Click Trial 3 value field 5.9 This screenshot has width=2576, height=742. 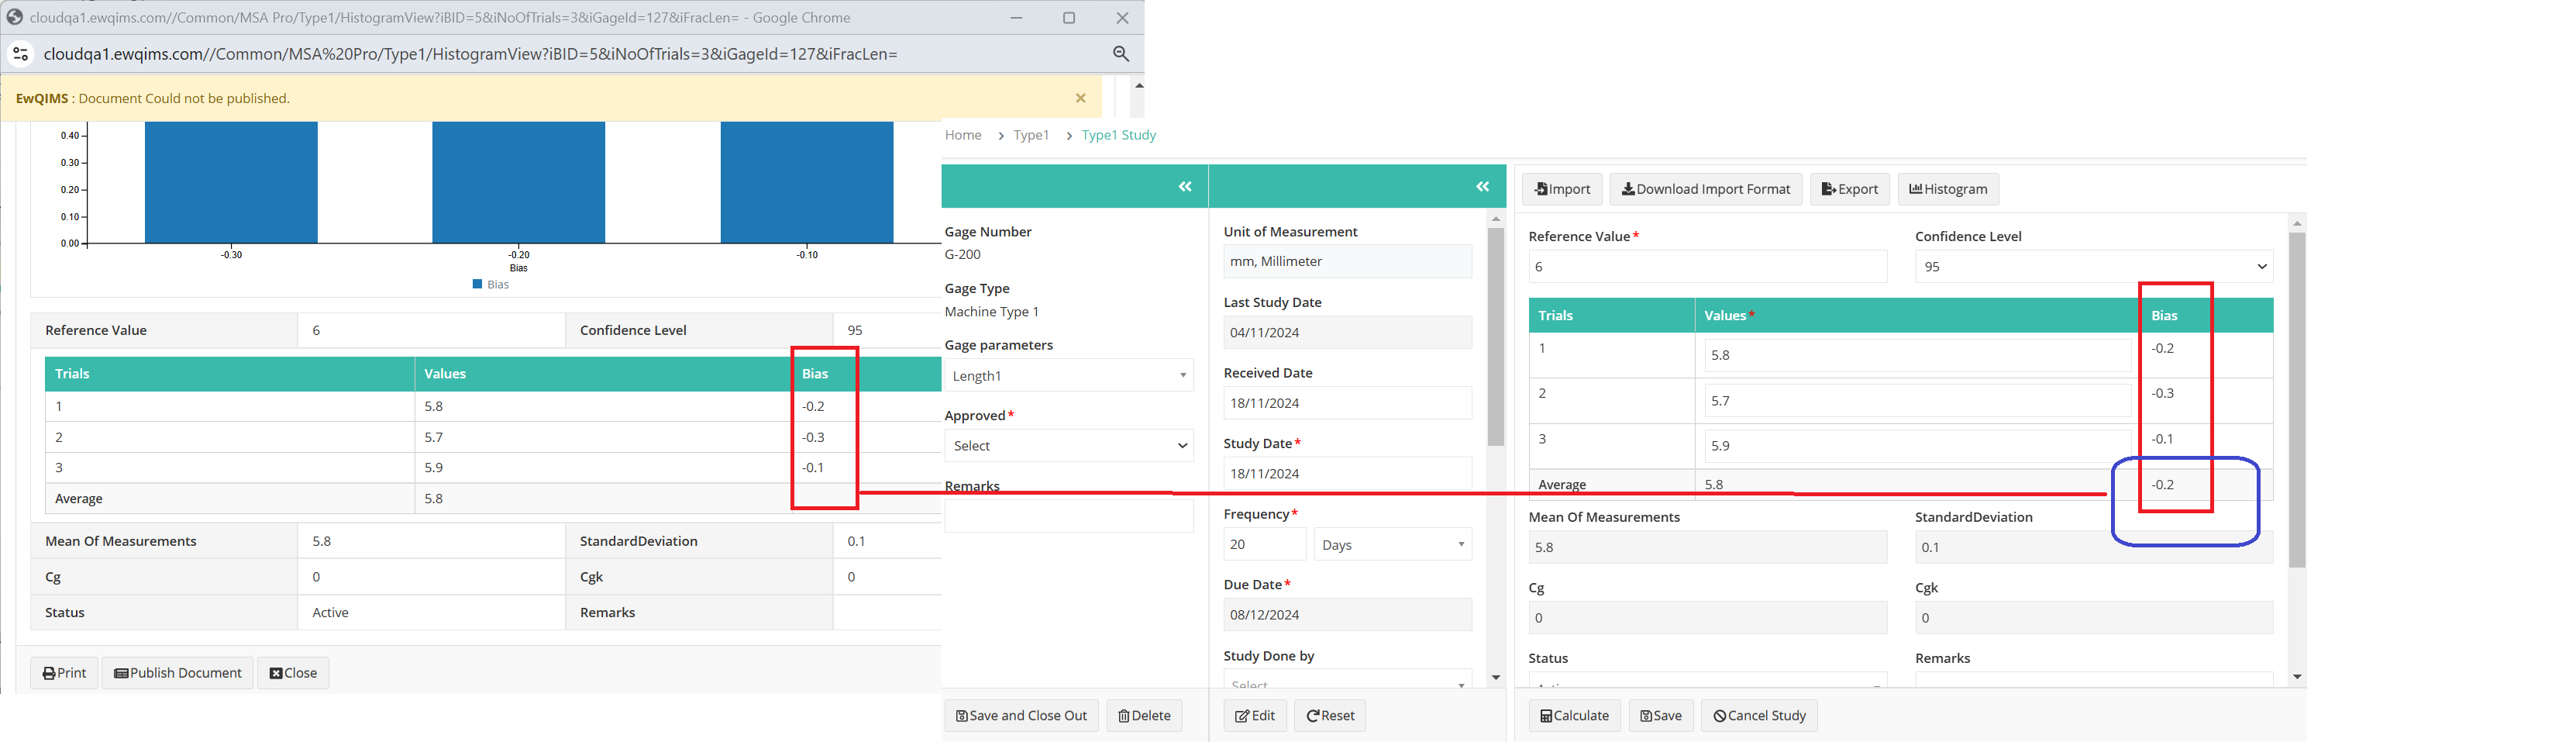point(1918,446)
